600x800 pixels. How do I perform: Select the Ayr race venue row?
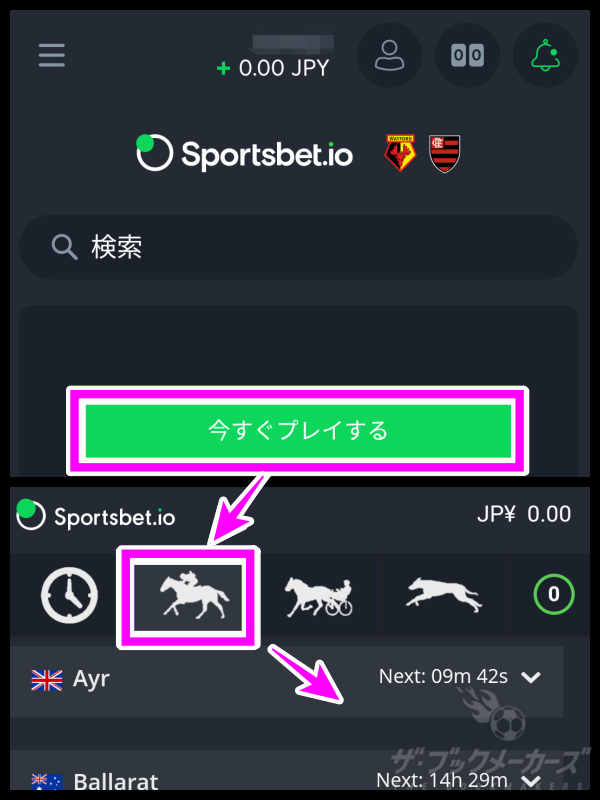tap(287, 682)
